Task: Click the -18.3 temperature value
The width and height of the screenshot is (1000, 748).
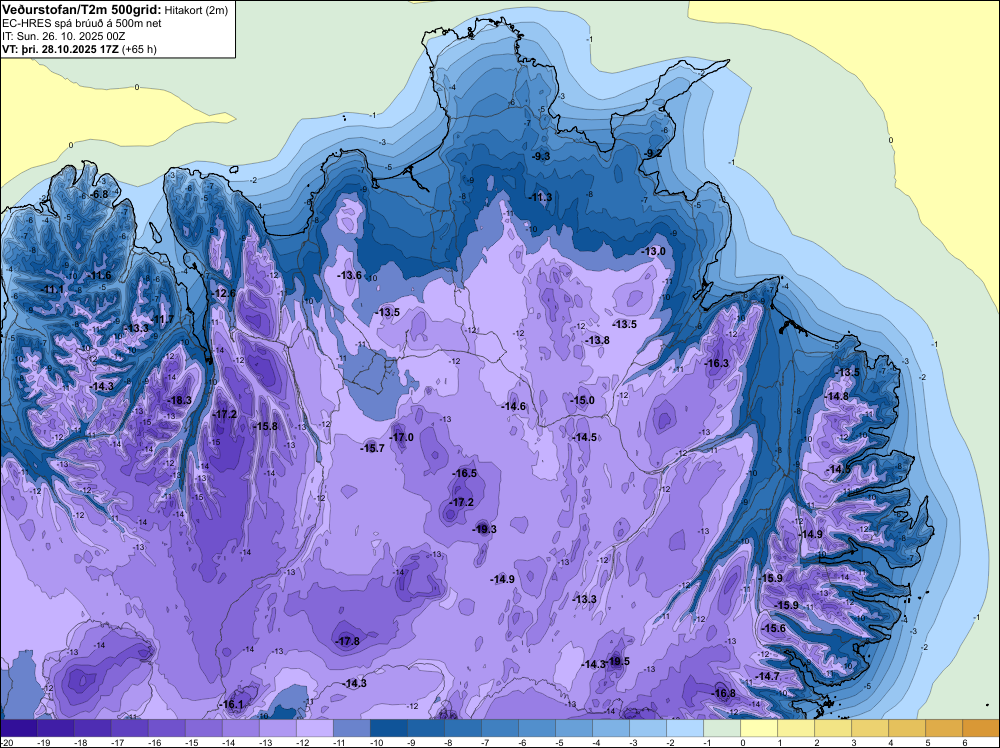Action: pos(179,400)
